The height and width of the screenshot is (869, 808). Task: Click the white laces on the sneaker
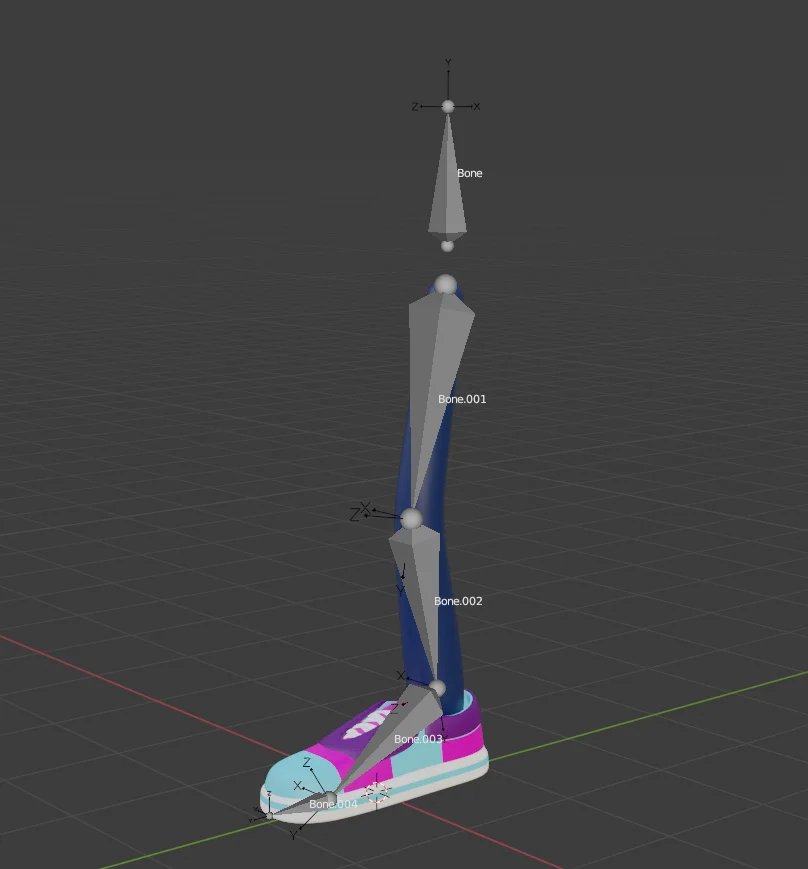click(357, 727)
